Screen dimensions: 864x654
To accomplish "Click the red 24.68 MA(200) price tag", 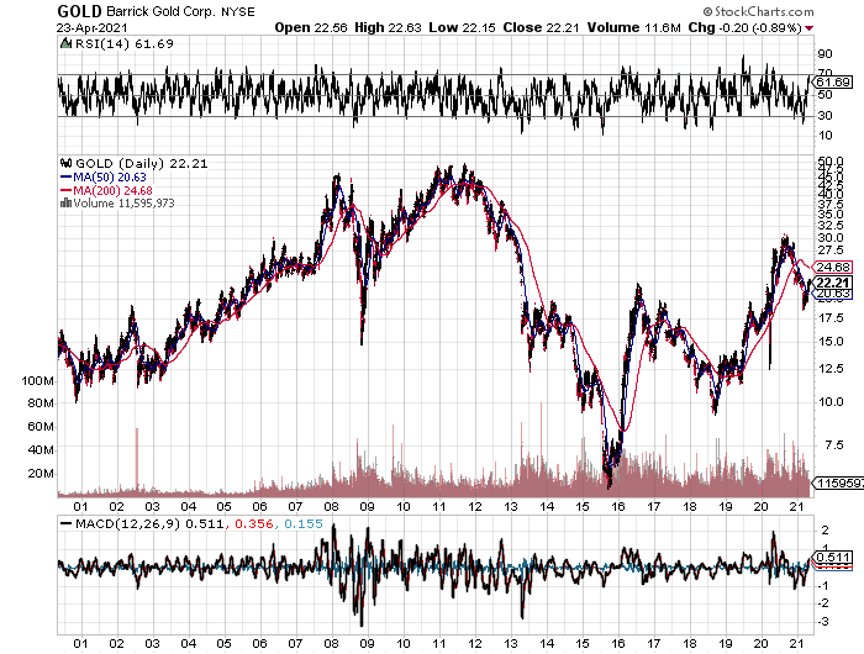I will point(834,267).
